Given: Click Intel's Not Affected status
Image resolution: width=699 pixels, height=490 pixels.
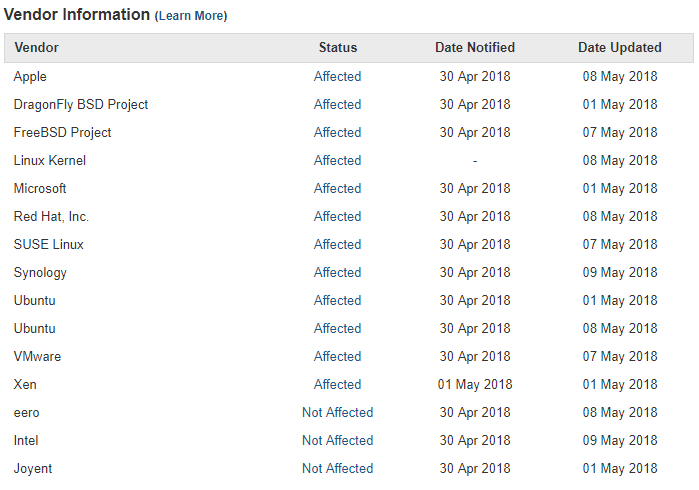Looking at the screenshot, I should 337,440.
